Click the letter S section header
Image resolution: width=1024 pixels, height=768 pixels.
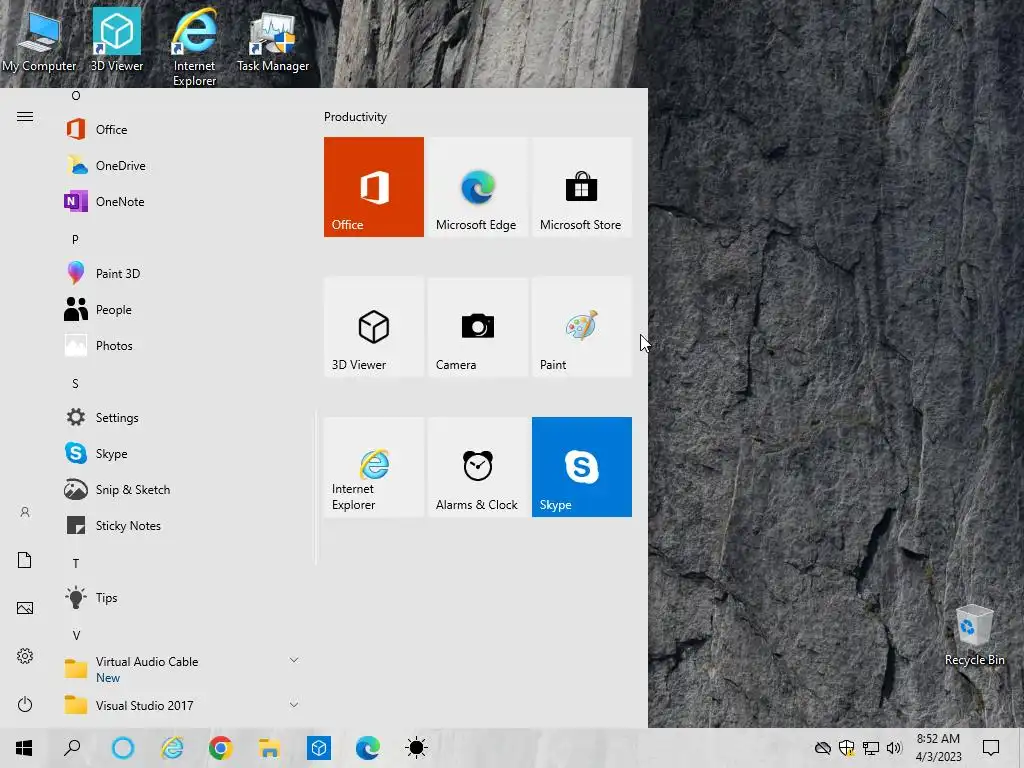coord(76,384)
